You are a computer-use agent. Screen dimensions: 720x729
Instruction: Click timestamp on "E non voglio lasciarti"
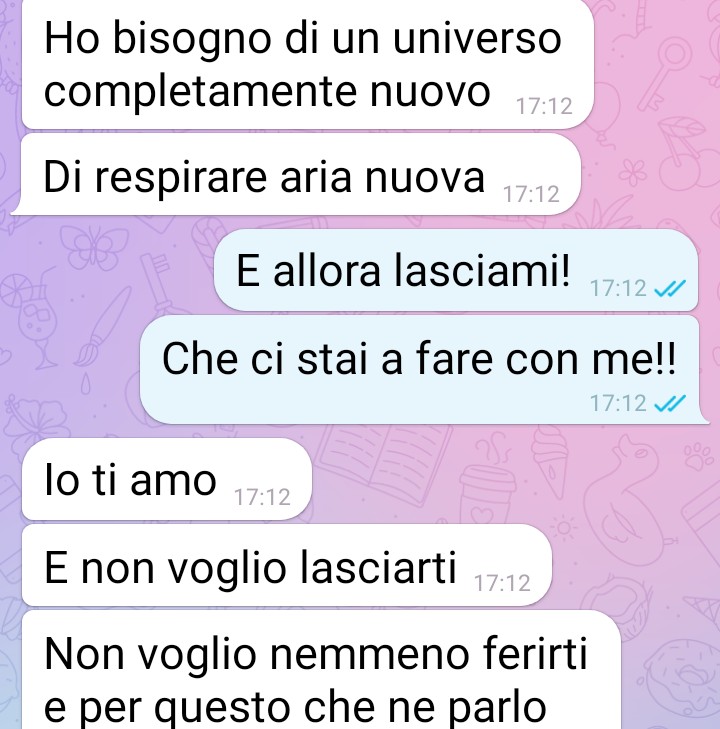coord(502,583)
